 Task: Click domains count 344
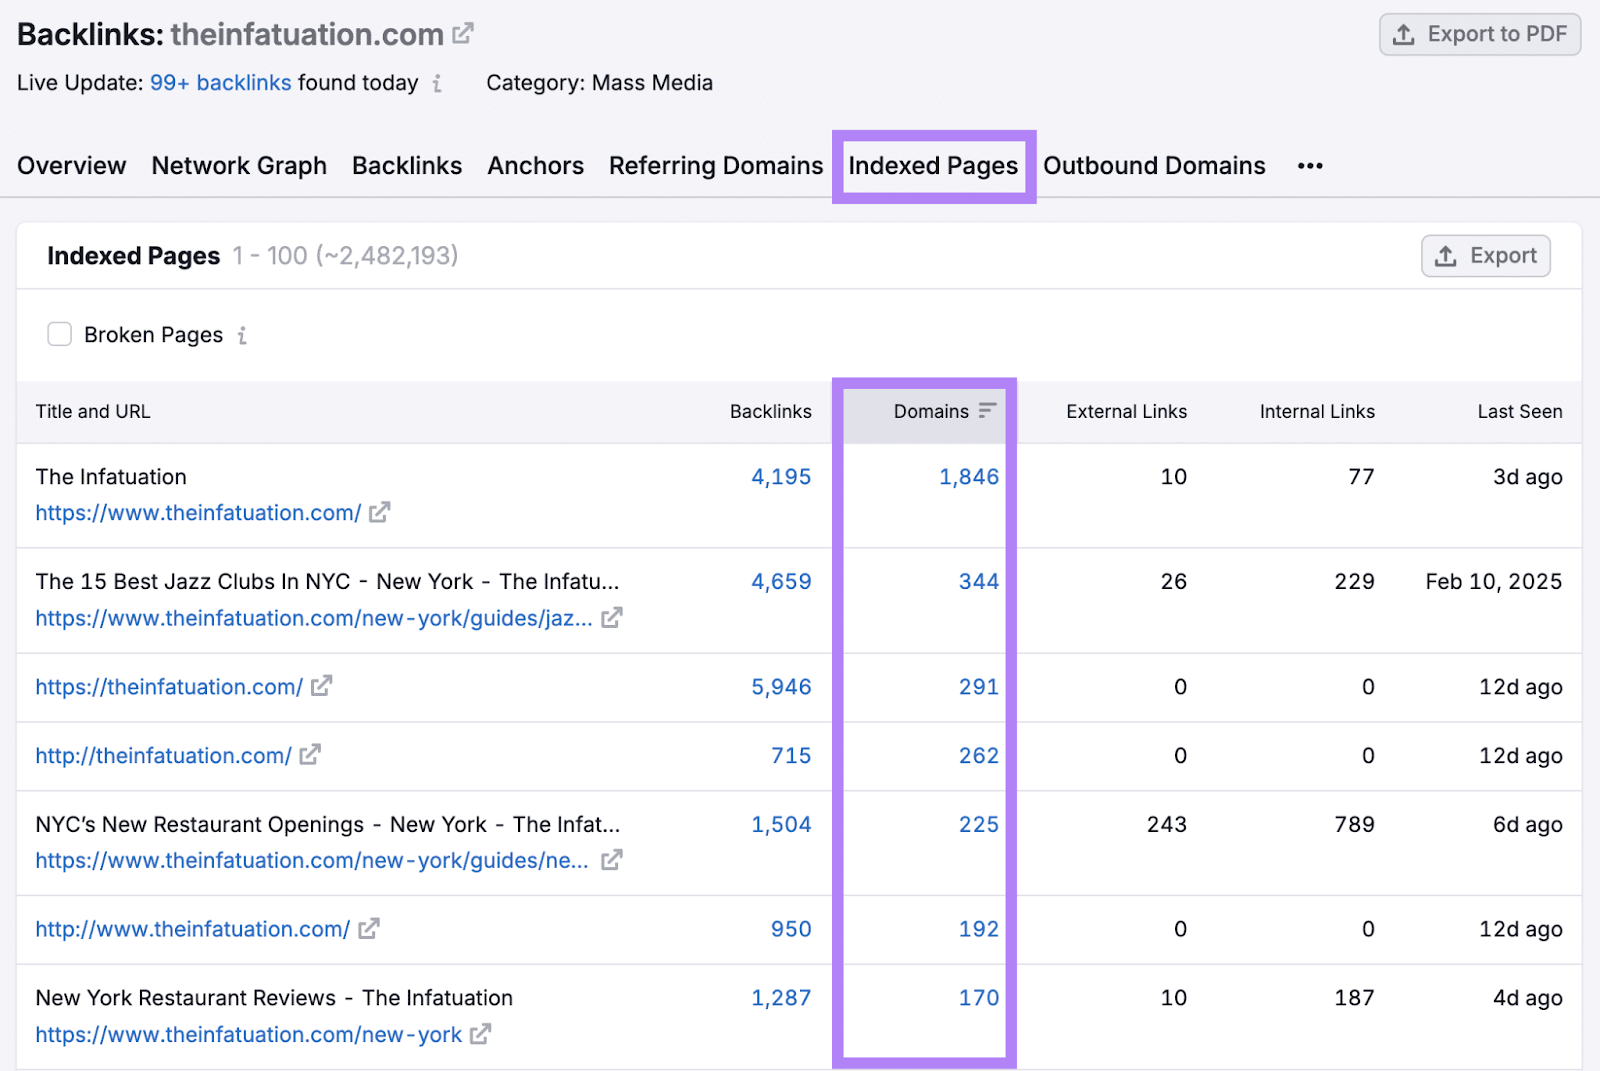tap(979, 582)
